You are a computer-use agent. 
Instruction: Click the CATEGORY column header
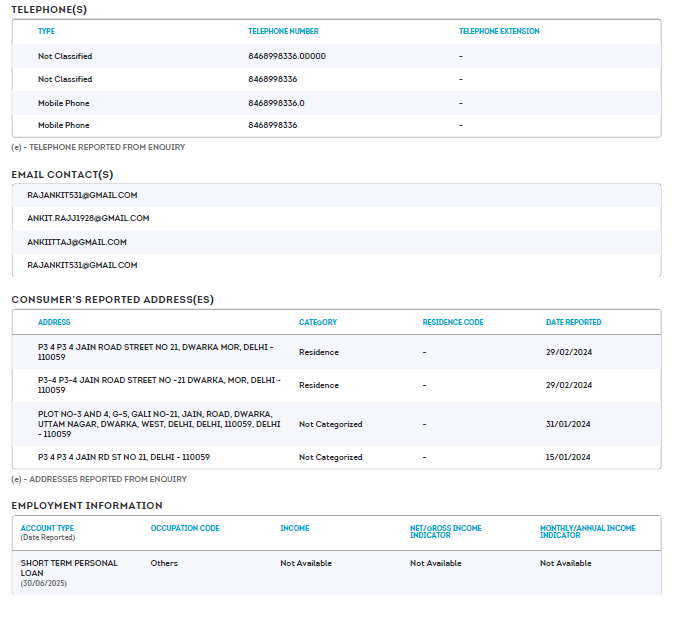tap(318, 322)
